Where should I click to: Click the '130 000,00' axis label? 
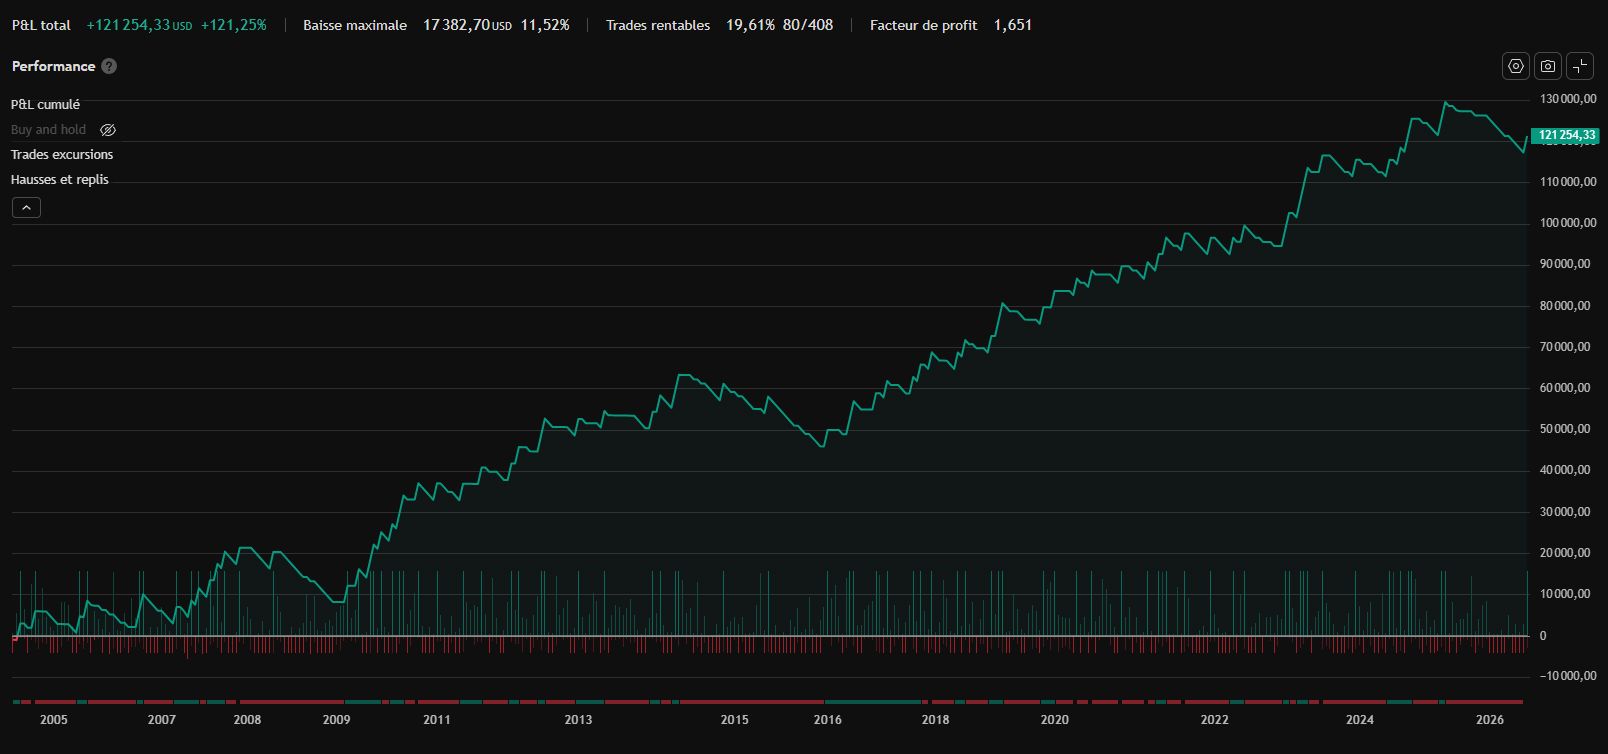coord(1568,99)
